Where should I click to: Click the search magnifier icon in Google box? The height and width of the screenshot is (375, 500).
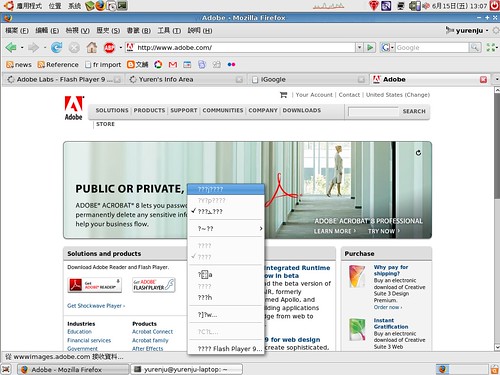pos(475,48)
